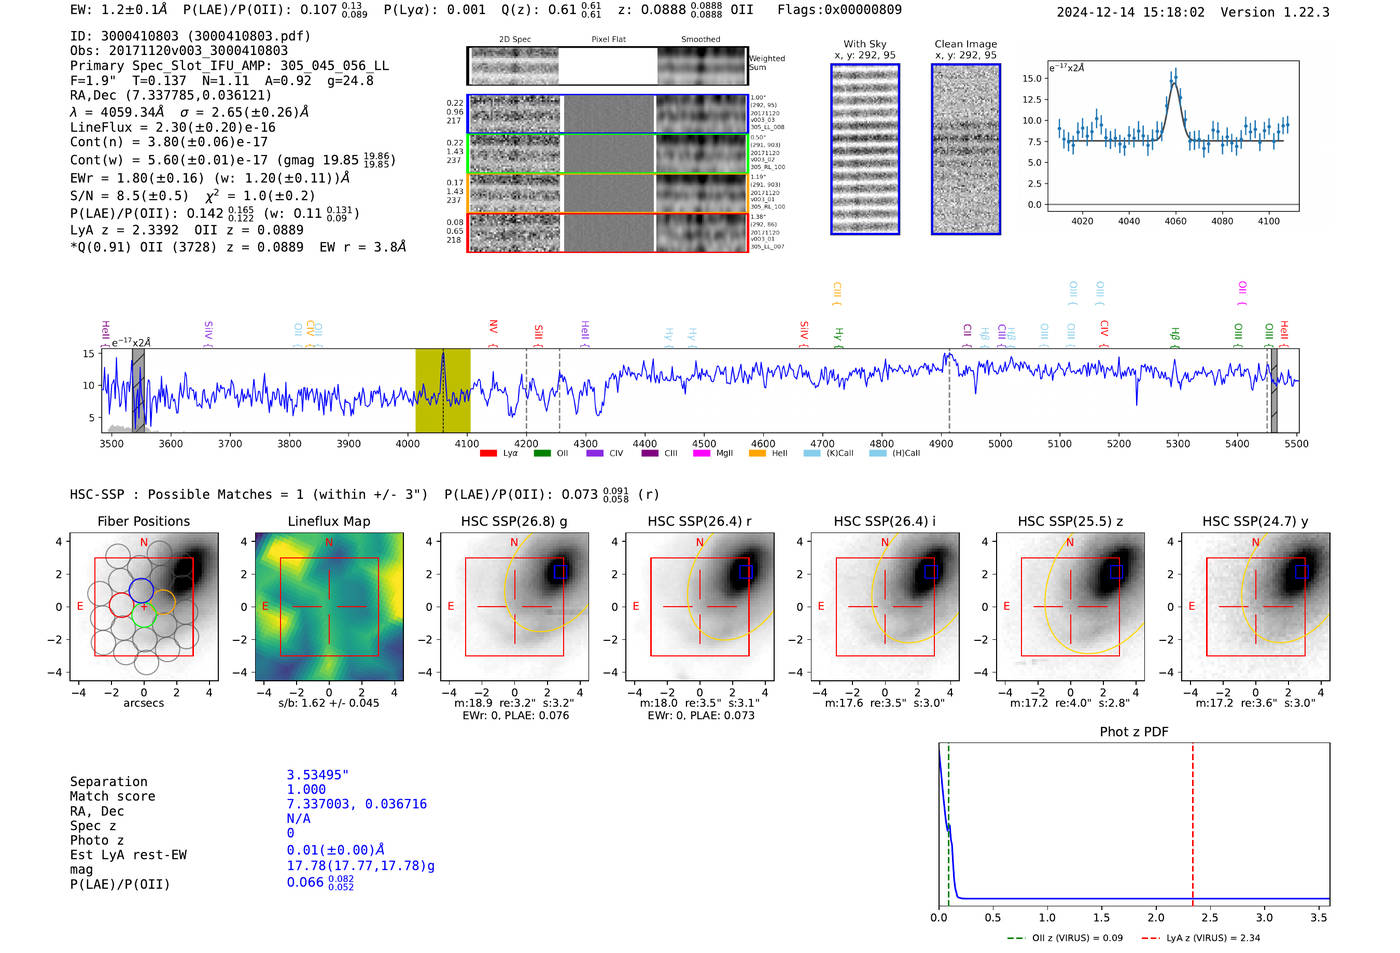Click the blue-framed 2D spec row
This screenshot has width=1400, height=953.
[608, 114]
